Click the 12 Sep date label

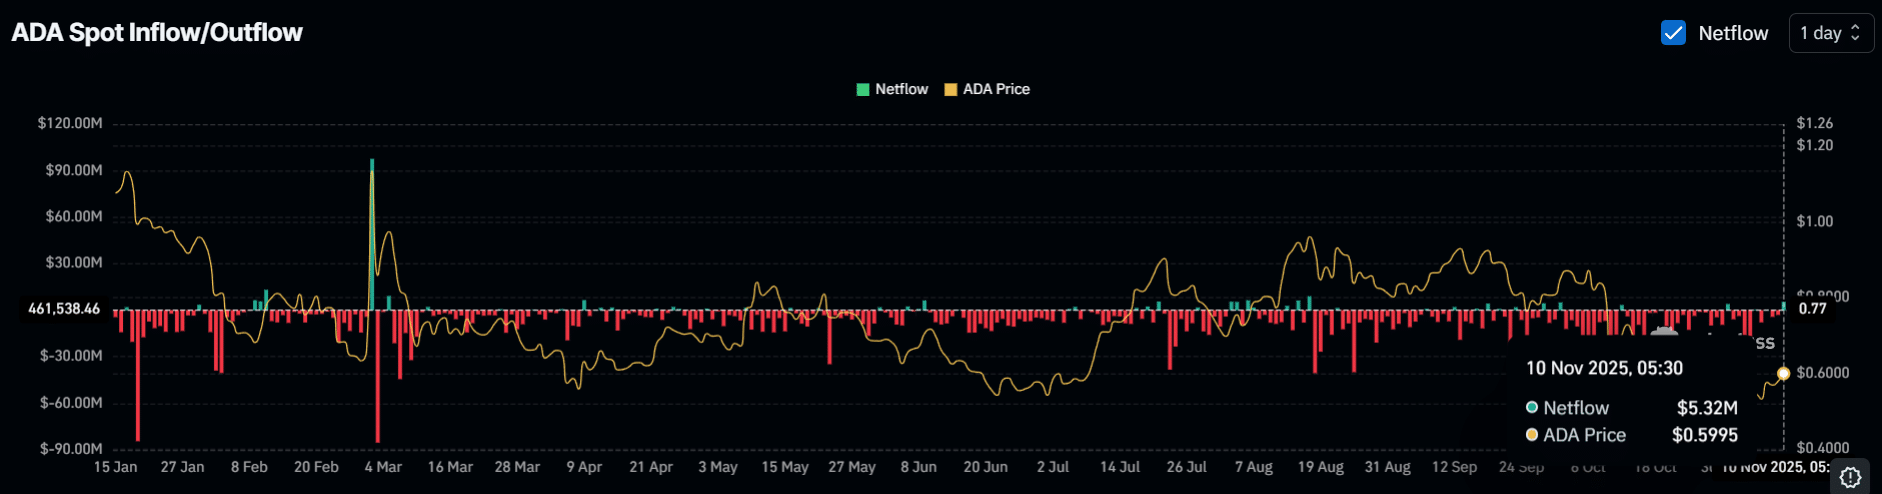pos(1455,467)
